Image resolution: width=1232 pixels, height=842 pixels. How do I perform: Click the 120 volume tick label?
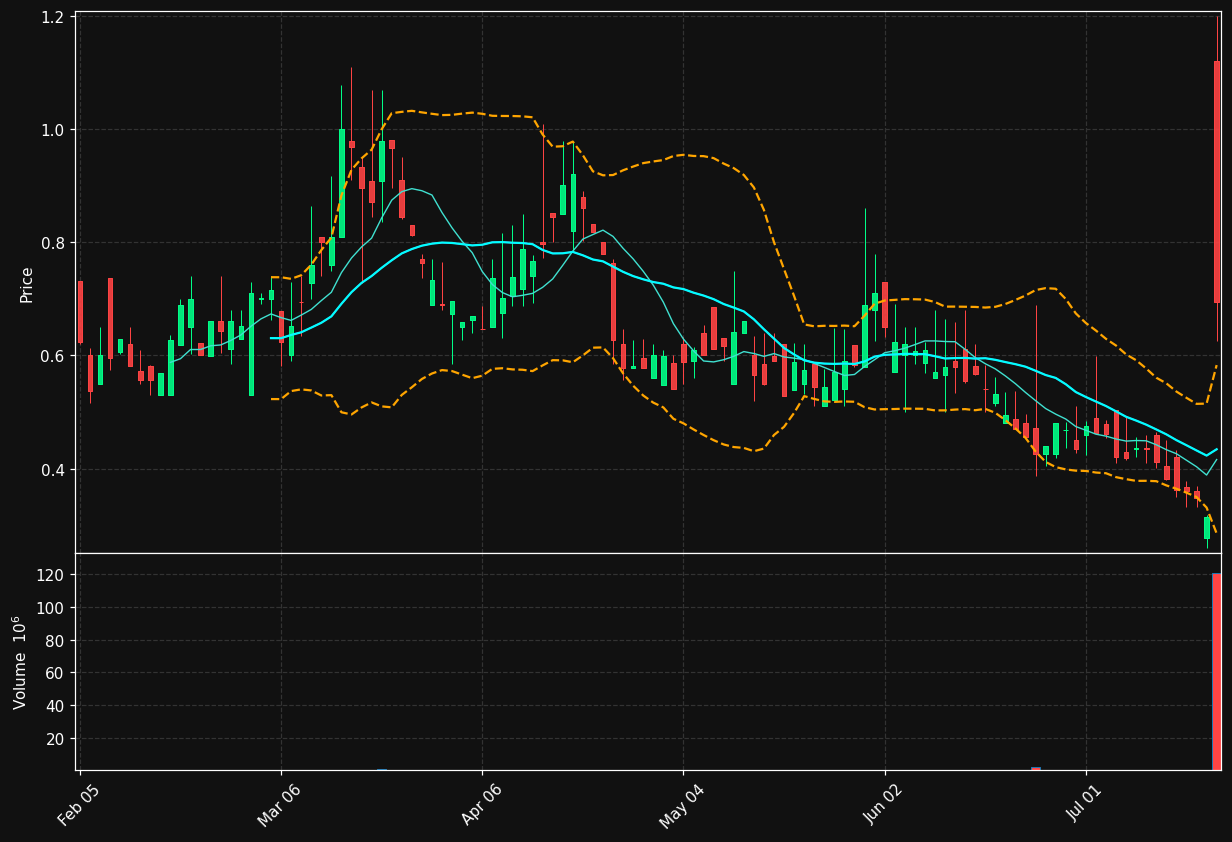[x=51, y=575]
